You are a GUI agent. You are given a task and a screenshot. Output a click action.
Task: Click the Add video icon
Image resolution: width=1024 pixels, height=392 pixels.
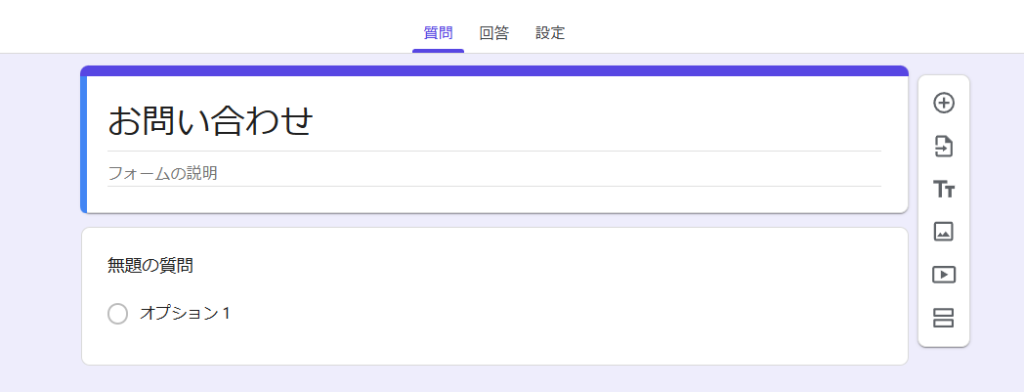tap(944, 275)
